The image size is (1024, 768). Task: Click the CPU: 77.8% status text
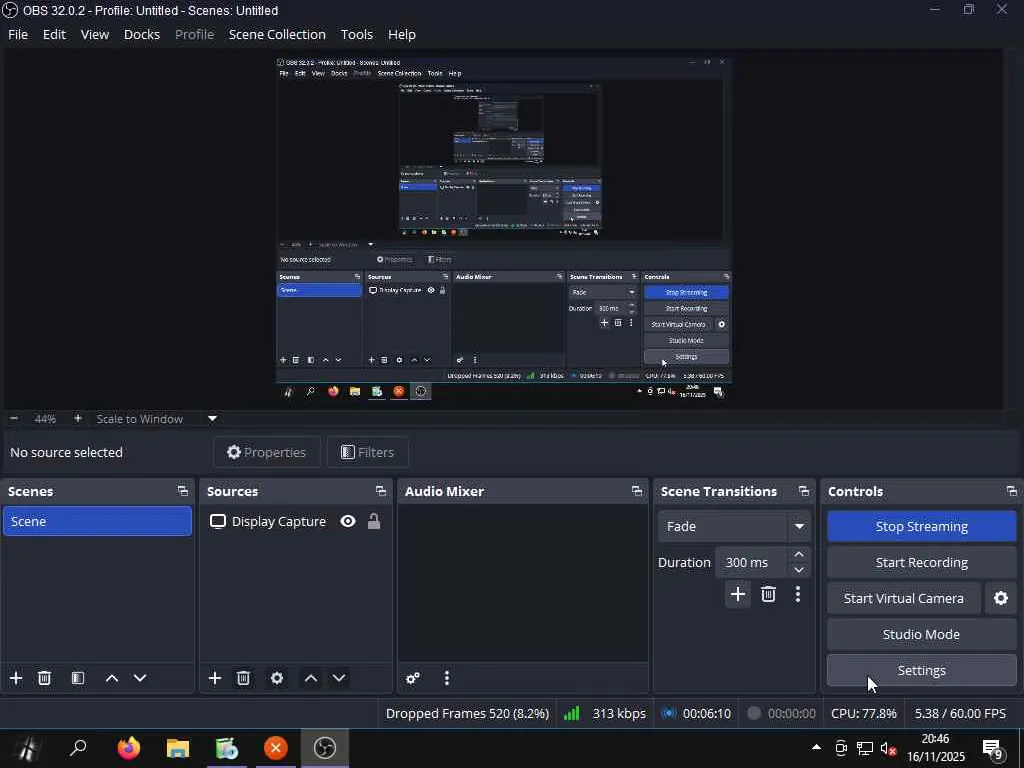(863, 713)
